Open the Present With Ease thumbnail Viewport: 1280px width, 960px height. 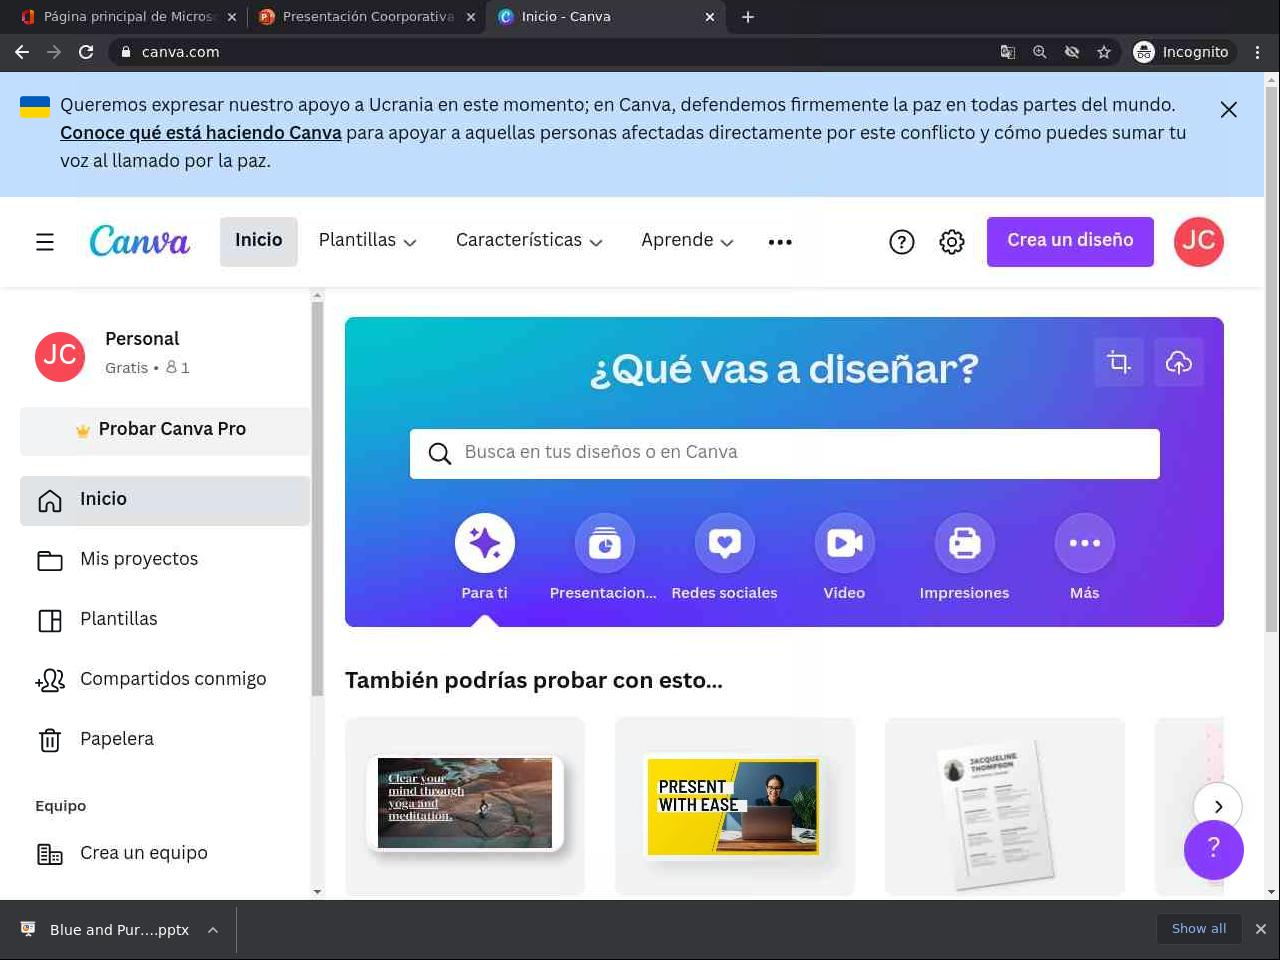[x=735, y=806]
